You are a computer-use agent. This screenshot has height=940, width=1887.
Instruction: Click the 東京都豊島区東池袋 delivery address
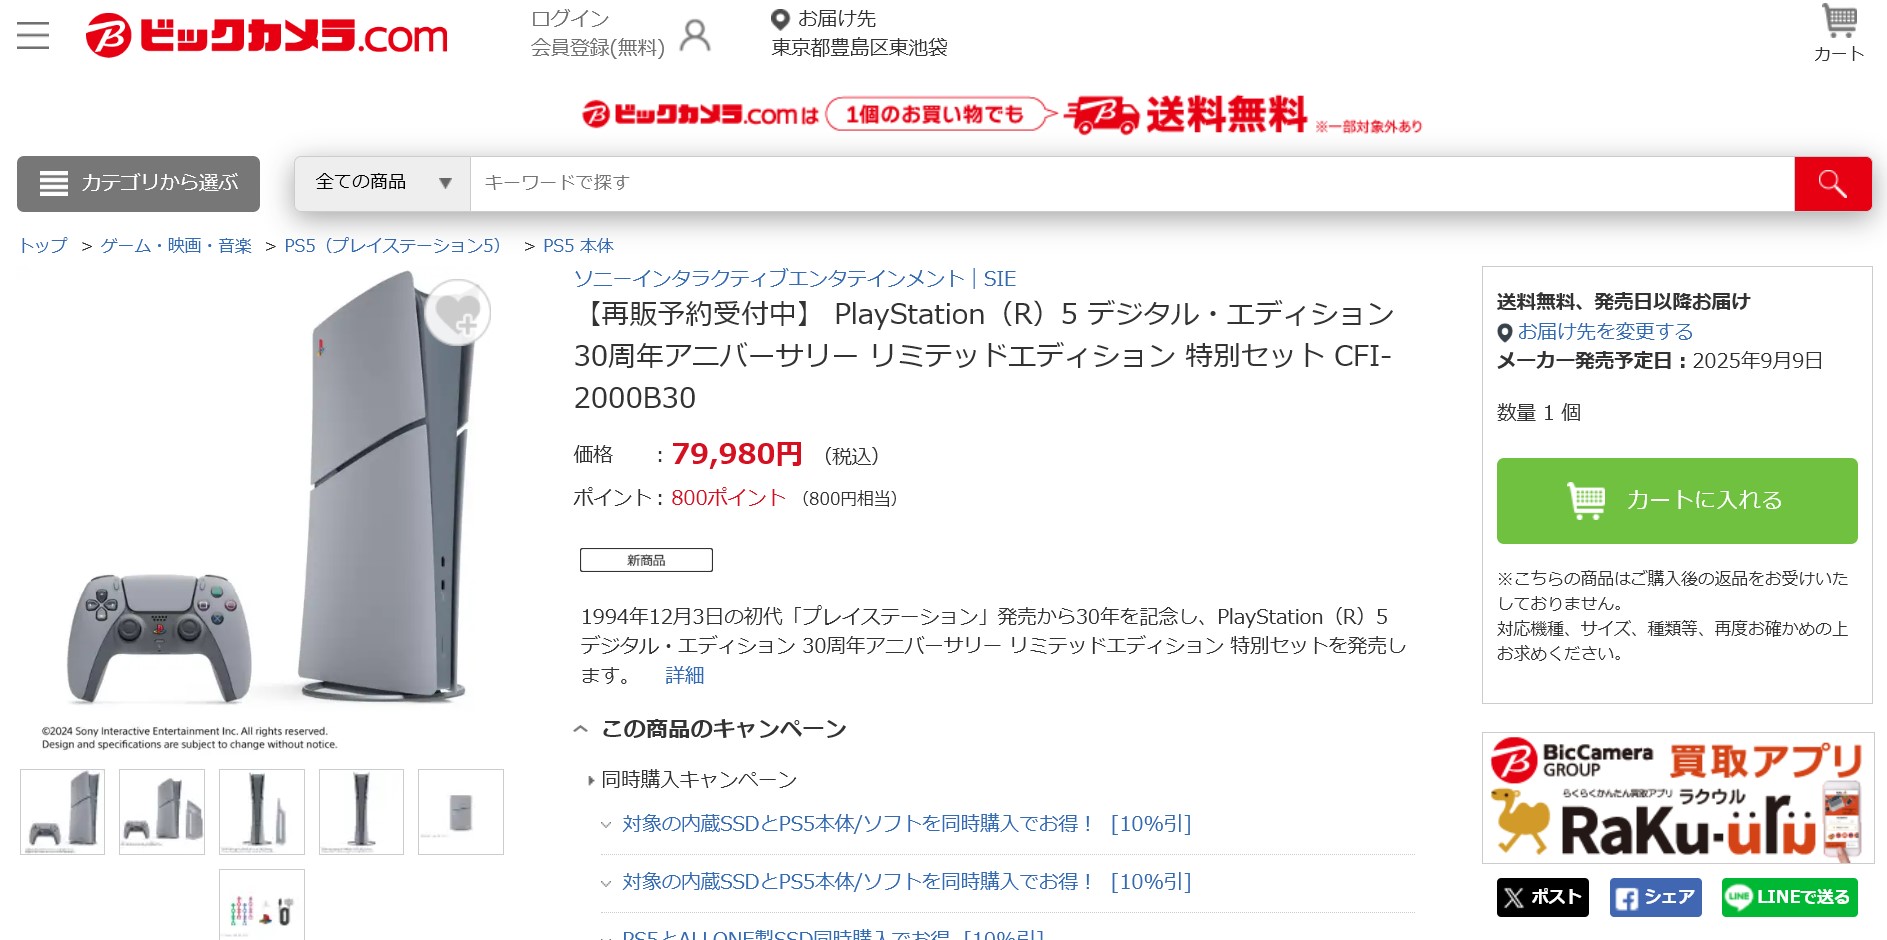pos(859,47)
